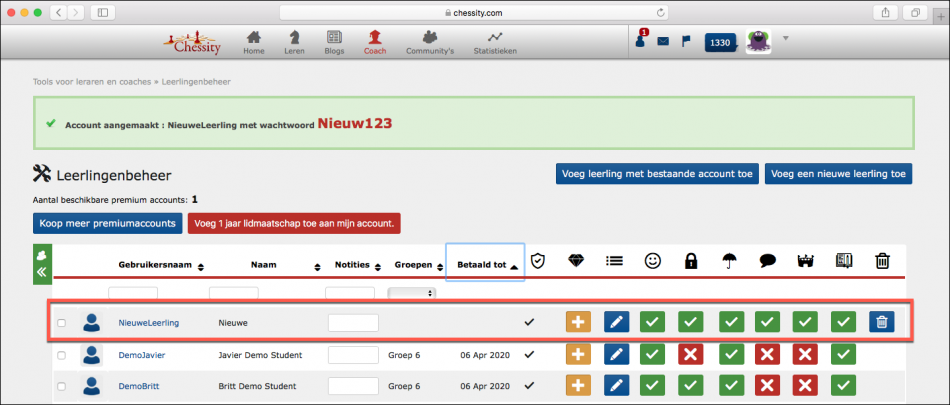The width and height of the screenshot is (950, 405).
Task: Reload the page in Safari address bar
Action: 660,12
